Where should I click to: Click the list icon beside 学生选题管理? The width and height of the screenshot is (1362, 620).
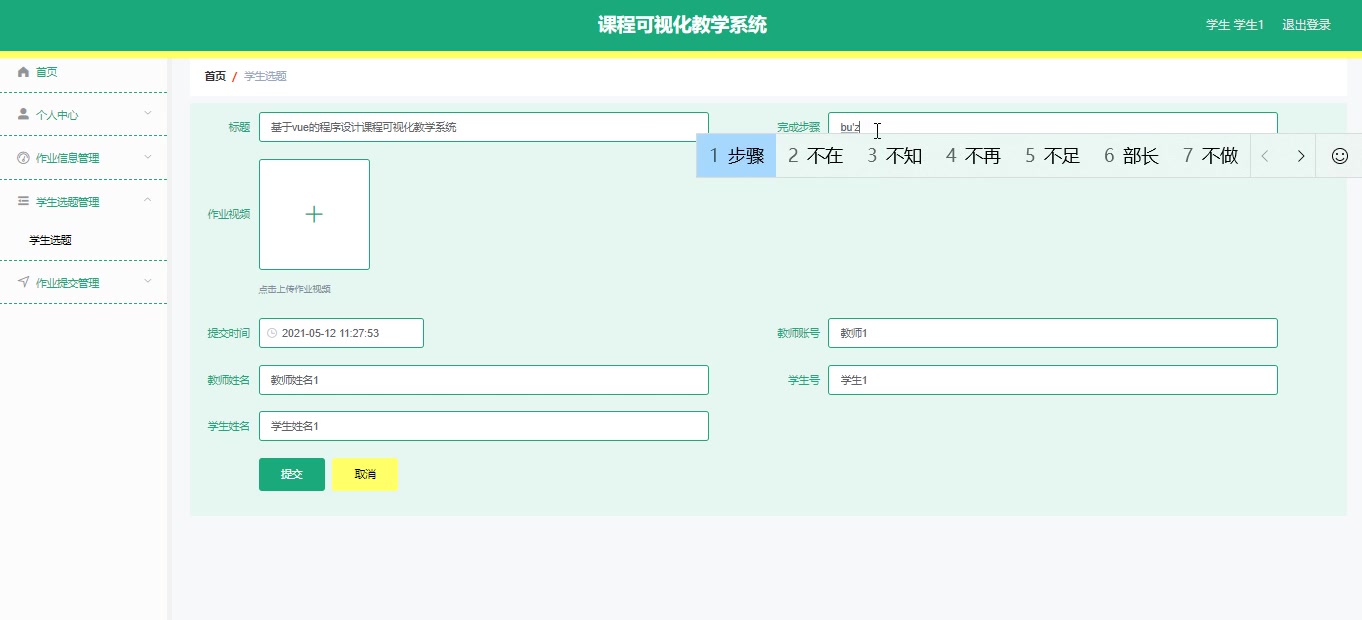pyautogui.click(x=22, y=200)
